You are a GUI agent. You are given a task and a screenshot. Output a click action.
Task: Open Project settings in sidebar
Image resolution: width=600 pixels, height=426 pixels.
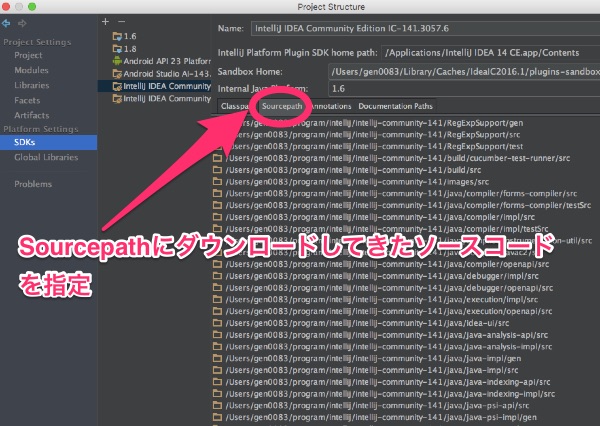28,55
